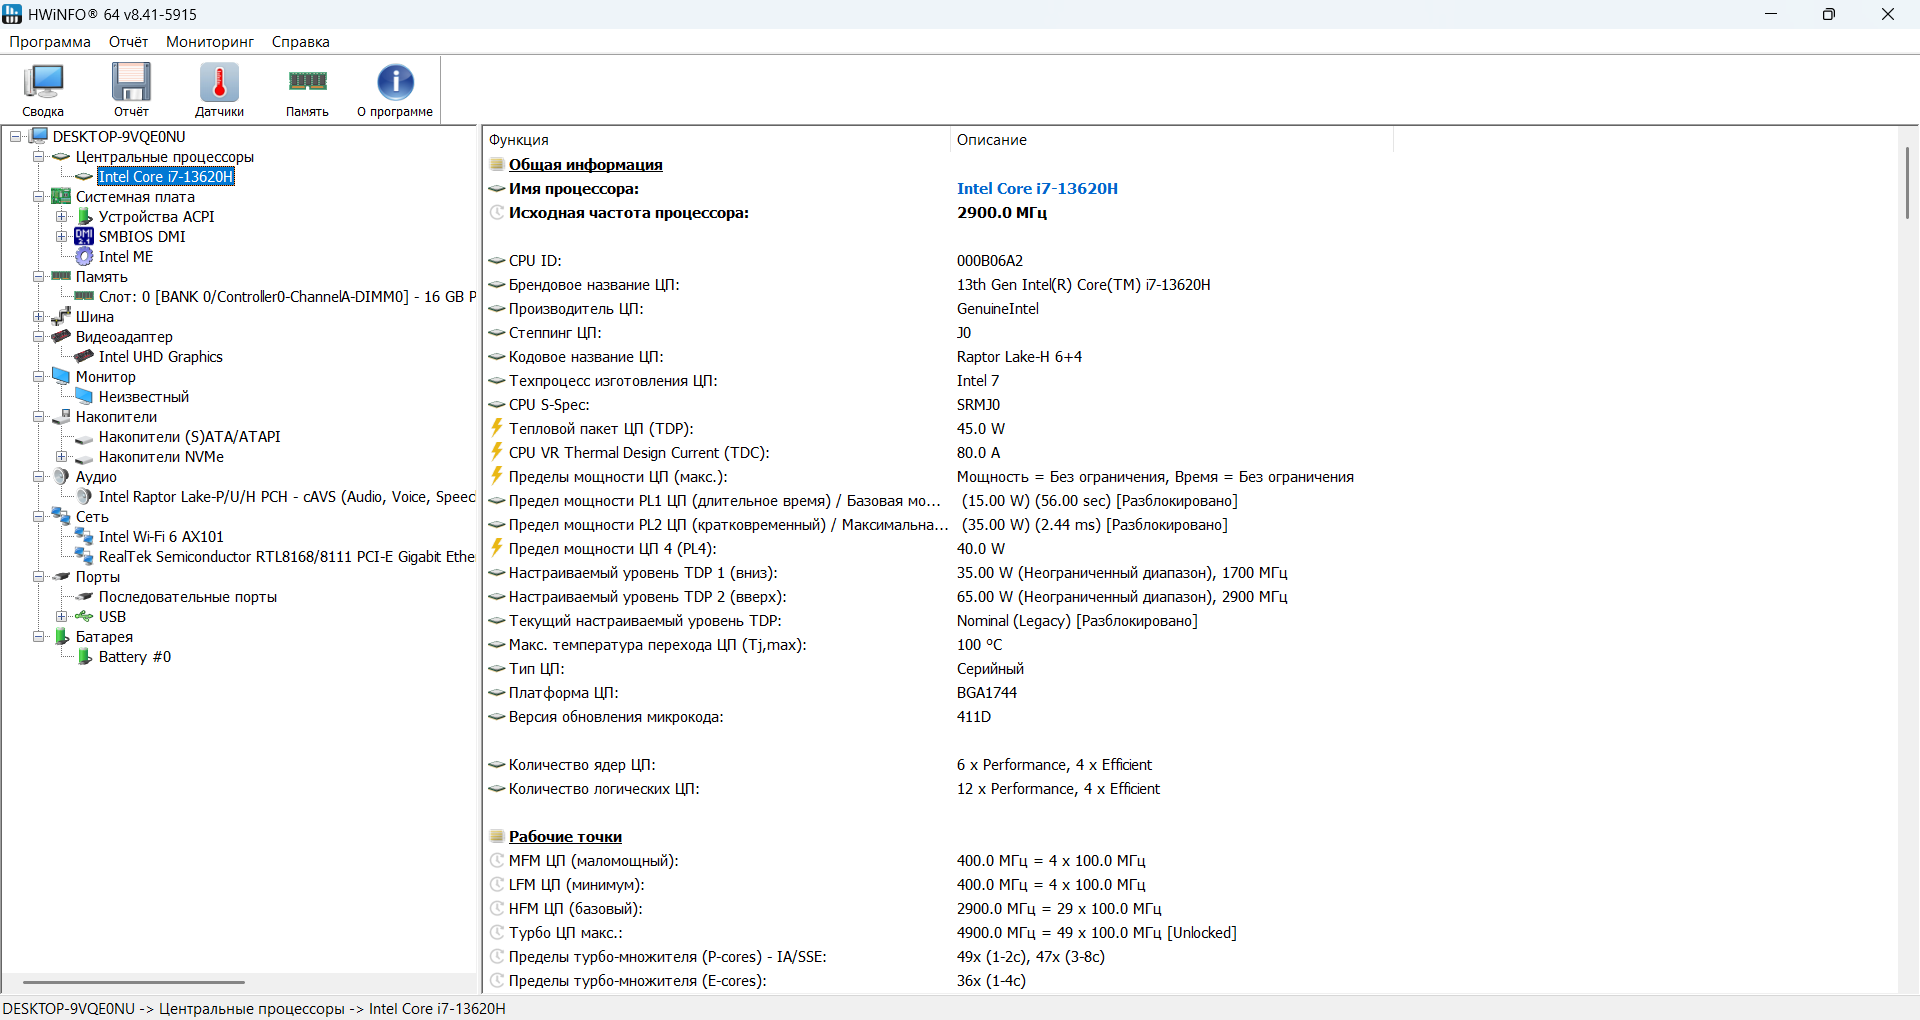
Task: Click the CPU ID: row label
Action: [x=535, y=260]
